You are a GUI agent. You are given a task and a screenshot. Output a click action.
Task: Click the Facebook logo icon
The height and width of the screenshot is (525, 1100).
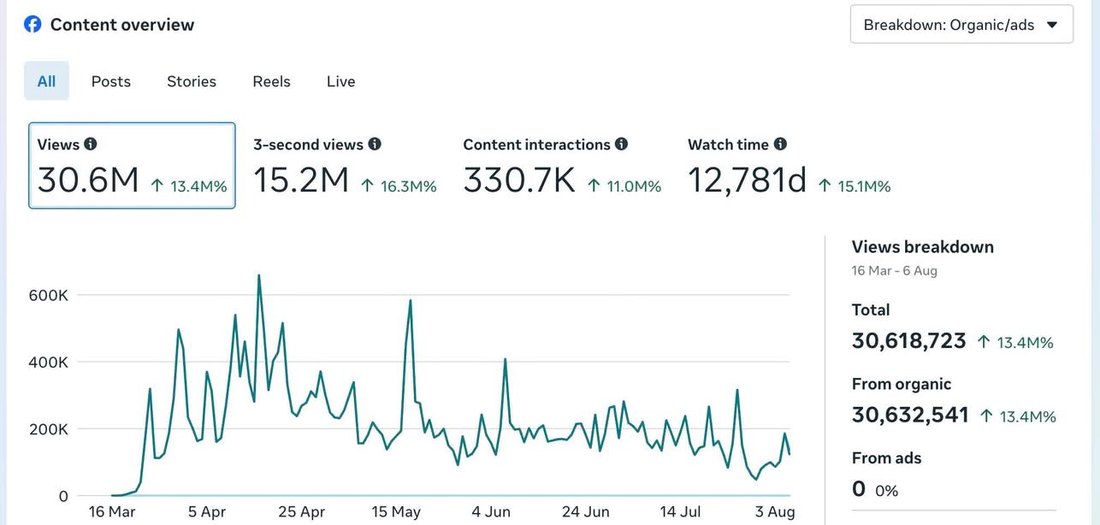pos(32,25)
